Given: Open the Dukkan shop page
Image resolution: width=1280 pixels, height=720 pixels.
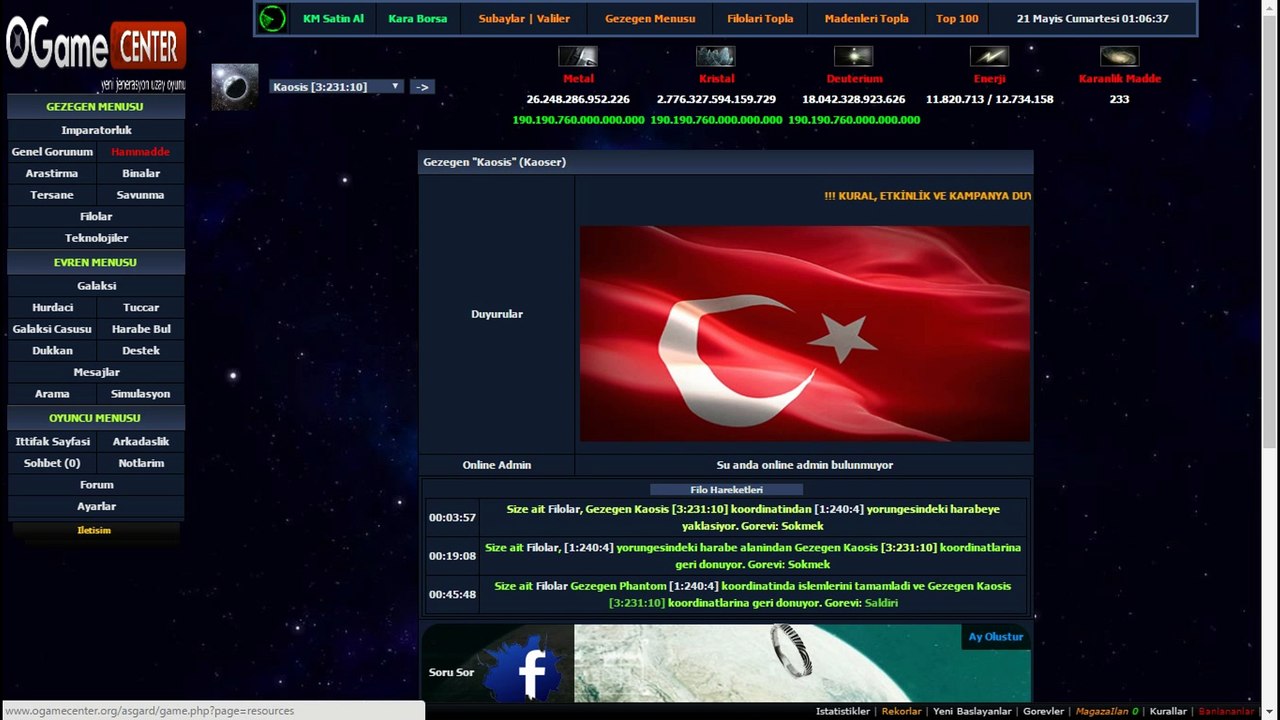Looking at the screenshot, I should tap(52, 351).
